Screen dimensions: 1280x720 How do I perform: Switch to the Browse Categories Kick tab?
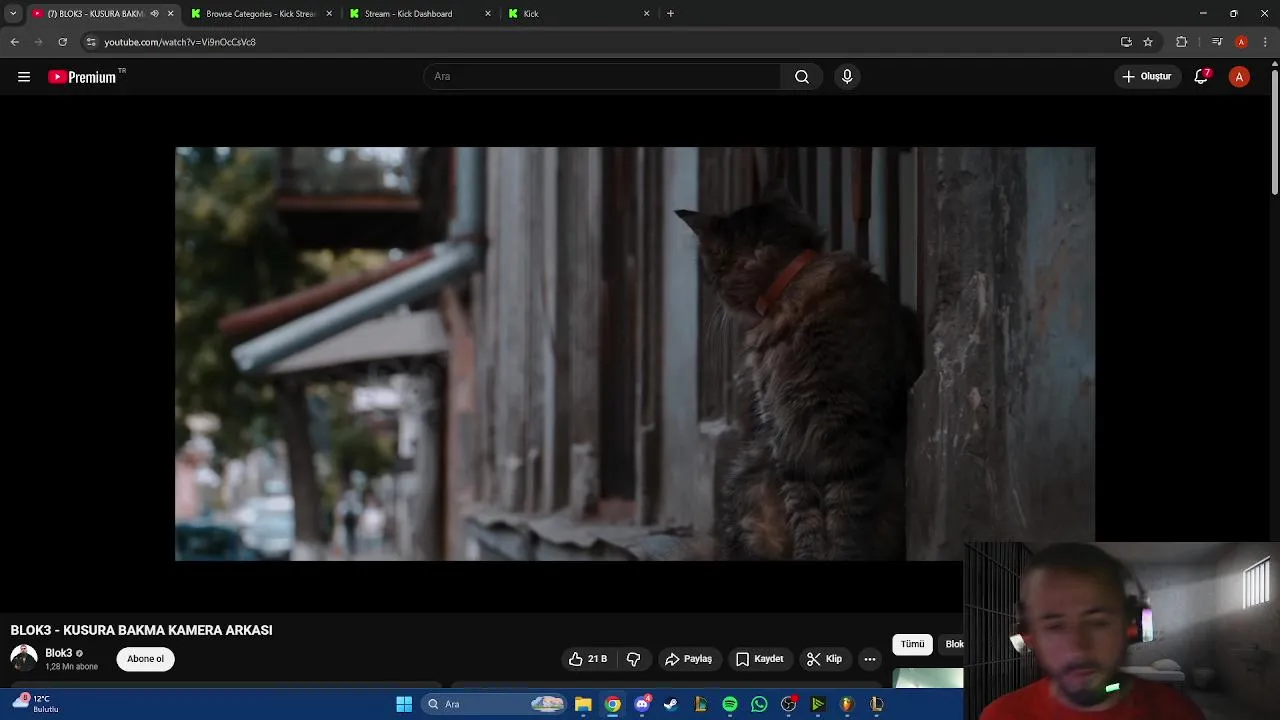pyautogui.click(x=262, y=14)
